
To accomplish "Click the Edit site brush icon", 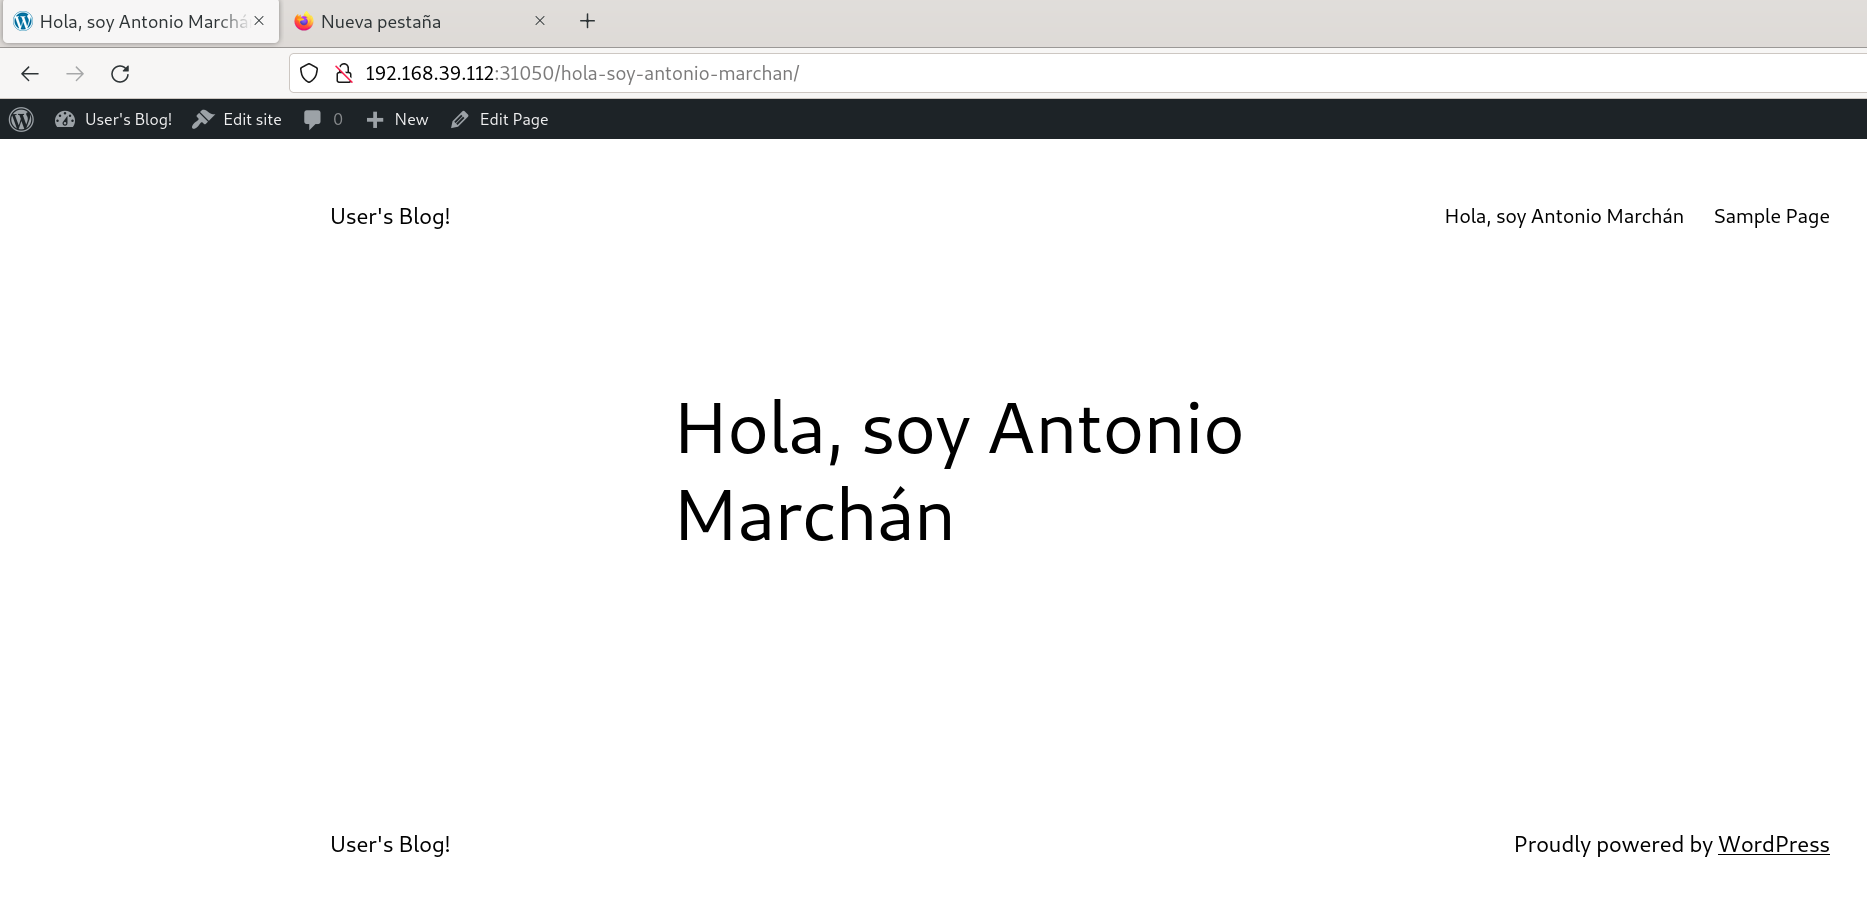I will coord(203,119).
